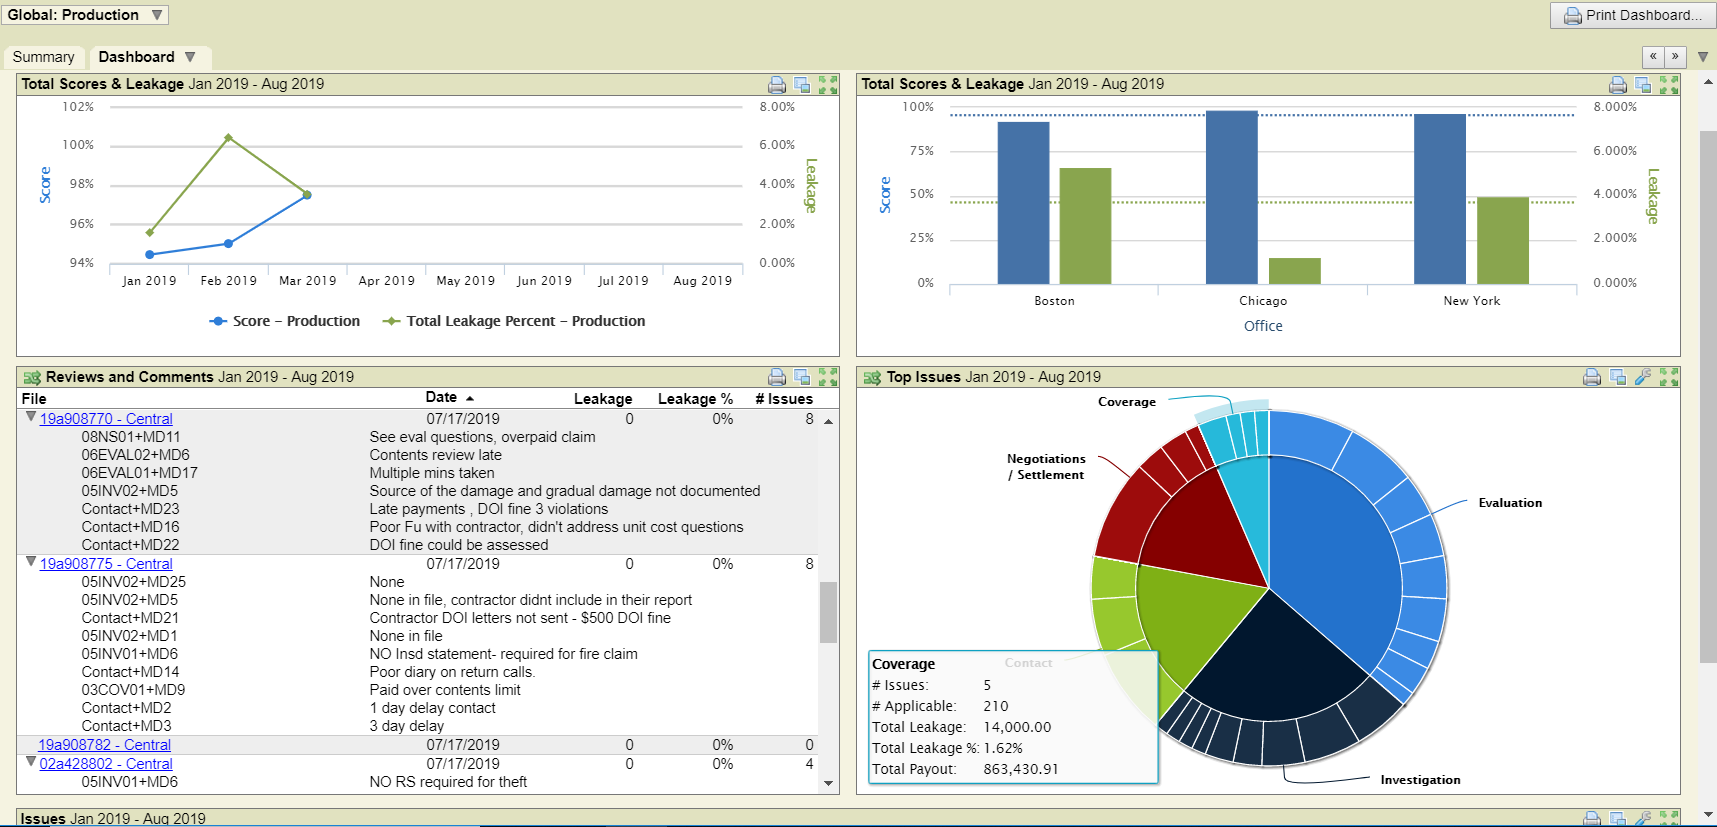This screenshot has width=1717, height=827.
Task: Open settings wrench on bottom Issues panel
Action: pos(1643,818)
